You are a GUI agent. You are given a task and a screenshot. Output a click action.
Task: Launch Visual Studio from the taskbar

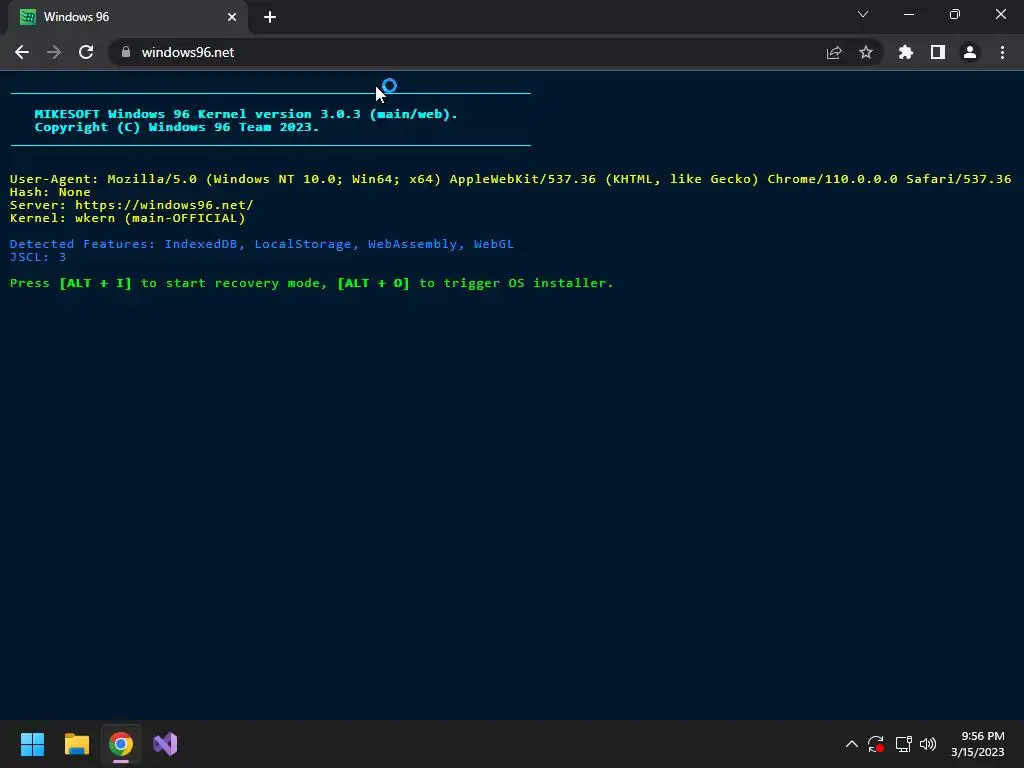(x=165, y=744)
